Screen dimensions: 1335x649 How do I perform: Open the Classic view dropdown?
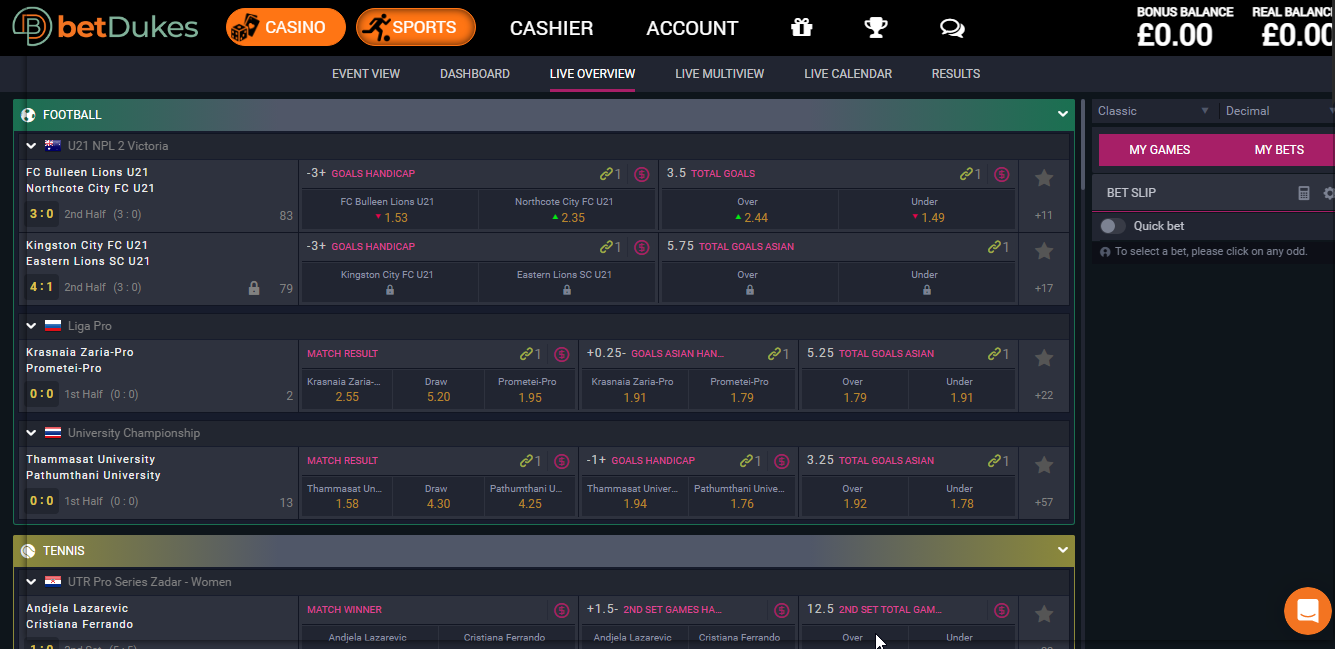click(x=1153, y=111)
